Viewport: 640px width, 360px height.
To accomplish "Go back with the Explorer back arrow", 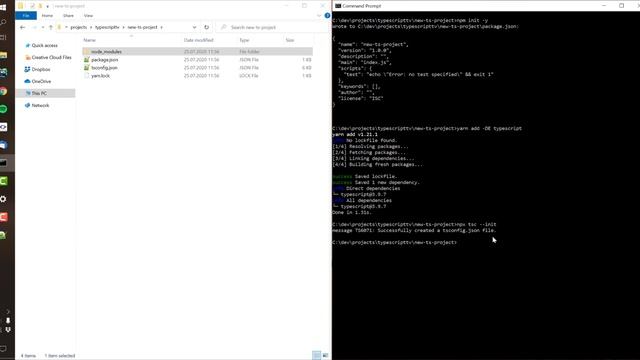I will 22,27.
